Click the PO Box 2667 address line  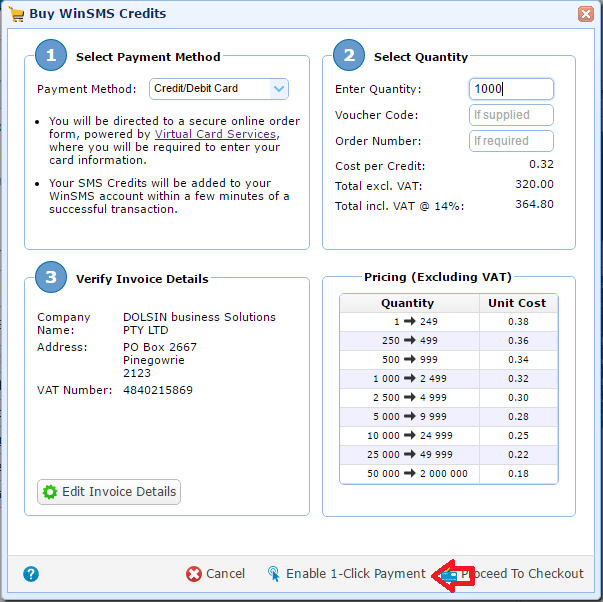(160, 347)
